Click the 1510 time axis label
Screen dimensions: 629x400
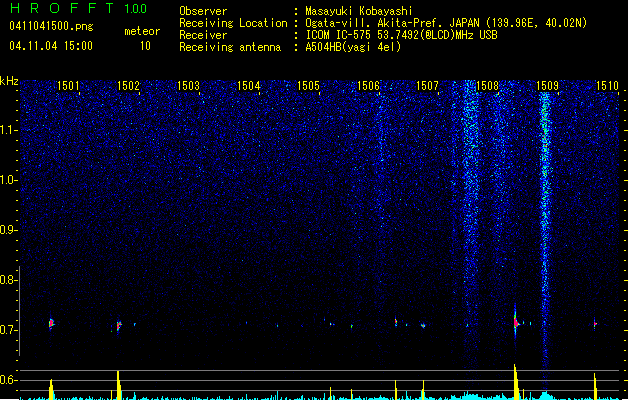[607, 85]
